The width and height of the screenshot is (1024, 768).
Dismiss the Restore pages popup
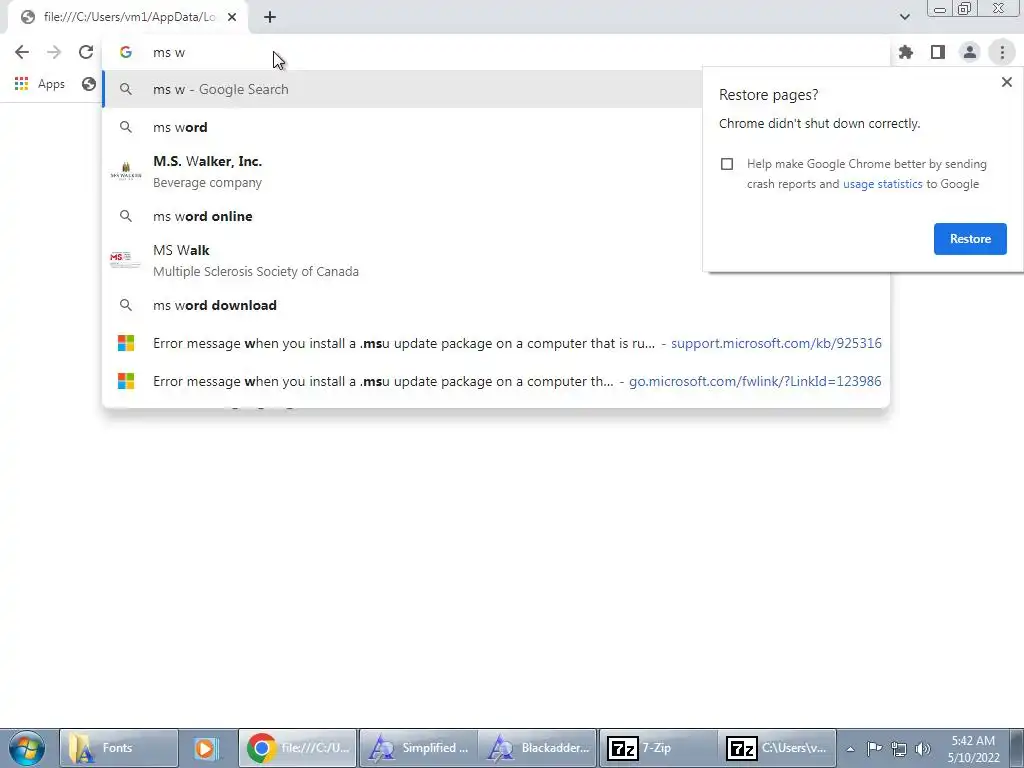pyautogui.click(x=1006, y=82)
